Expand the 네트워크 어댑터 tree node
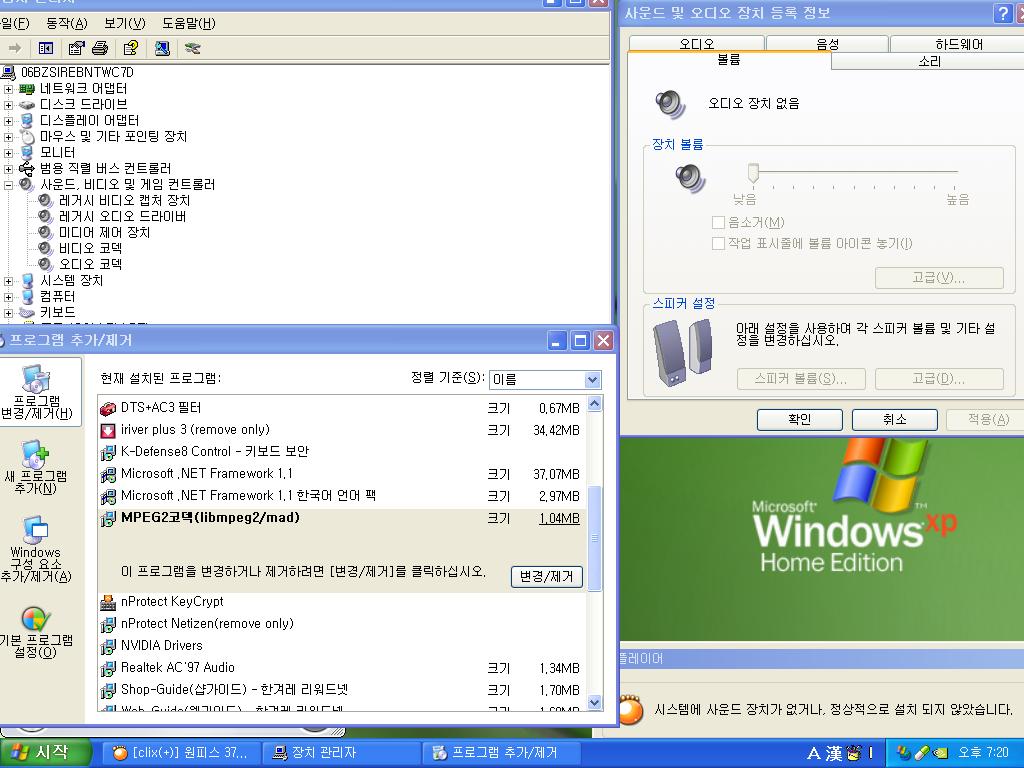Screen dimensions: 1024x768 [x=8, y=89]
